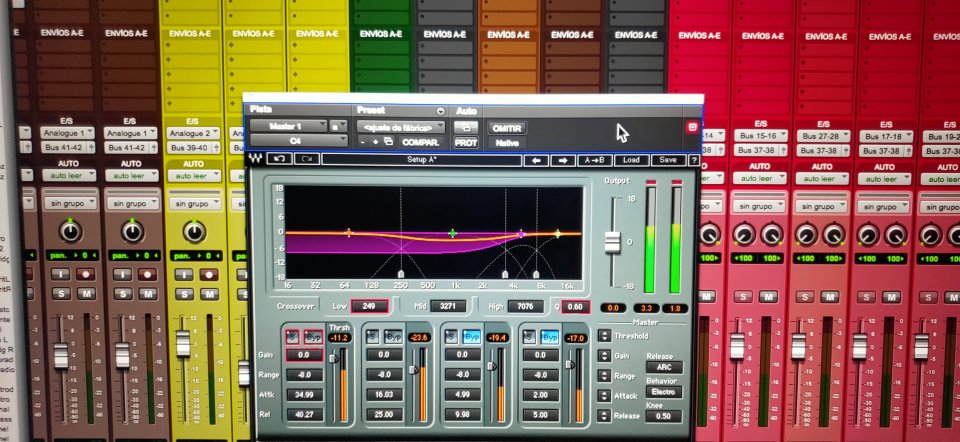Open the C4 plugin selector dropdown
This screenshot has width=960, height=442.
(x=299, y=141)
